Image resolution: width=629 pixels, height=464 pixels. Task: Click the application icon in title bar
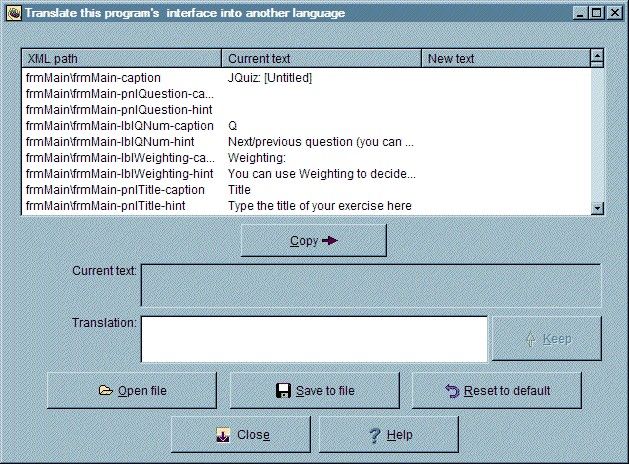click(14, 13)
